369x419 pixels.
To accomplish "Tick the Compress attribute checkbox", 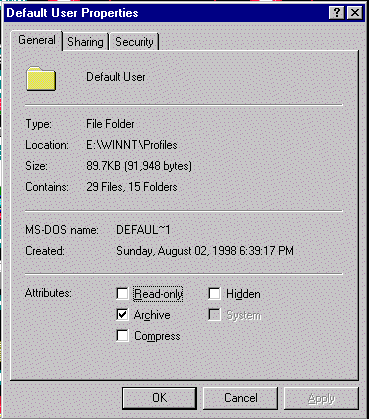I will [x=122, y=336].
